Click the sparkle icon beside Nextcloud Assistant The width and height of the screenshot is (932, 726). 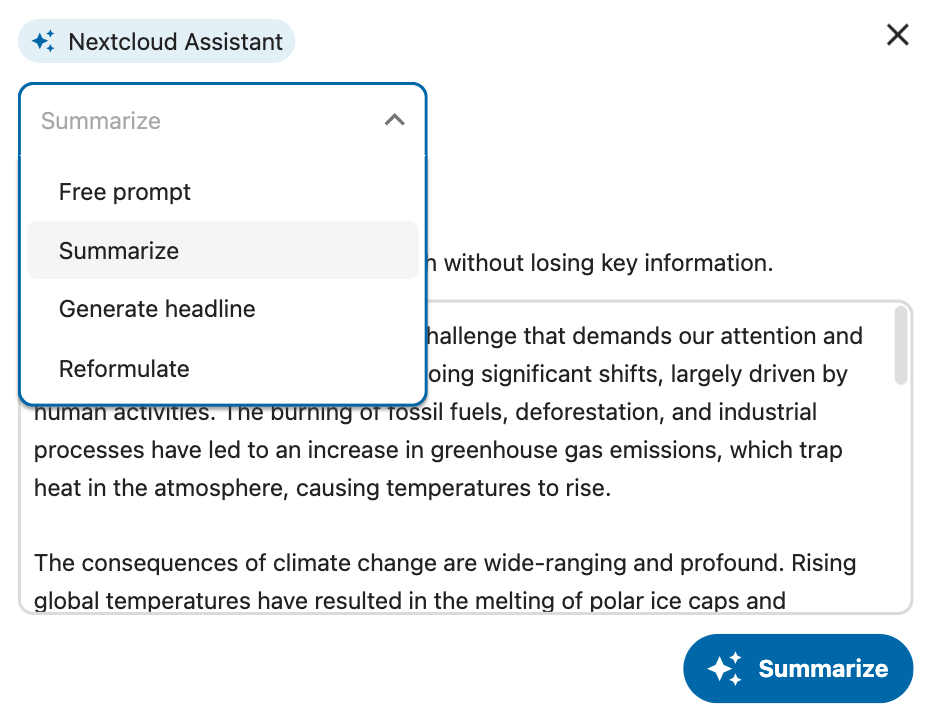pyautogui.click(x=43, y=41)
